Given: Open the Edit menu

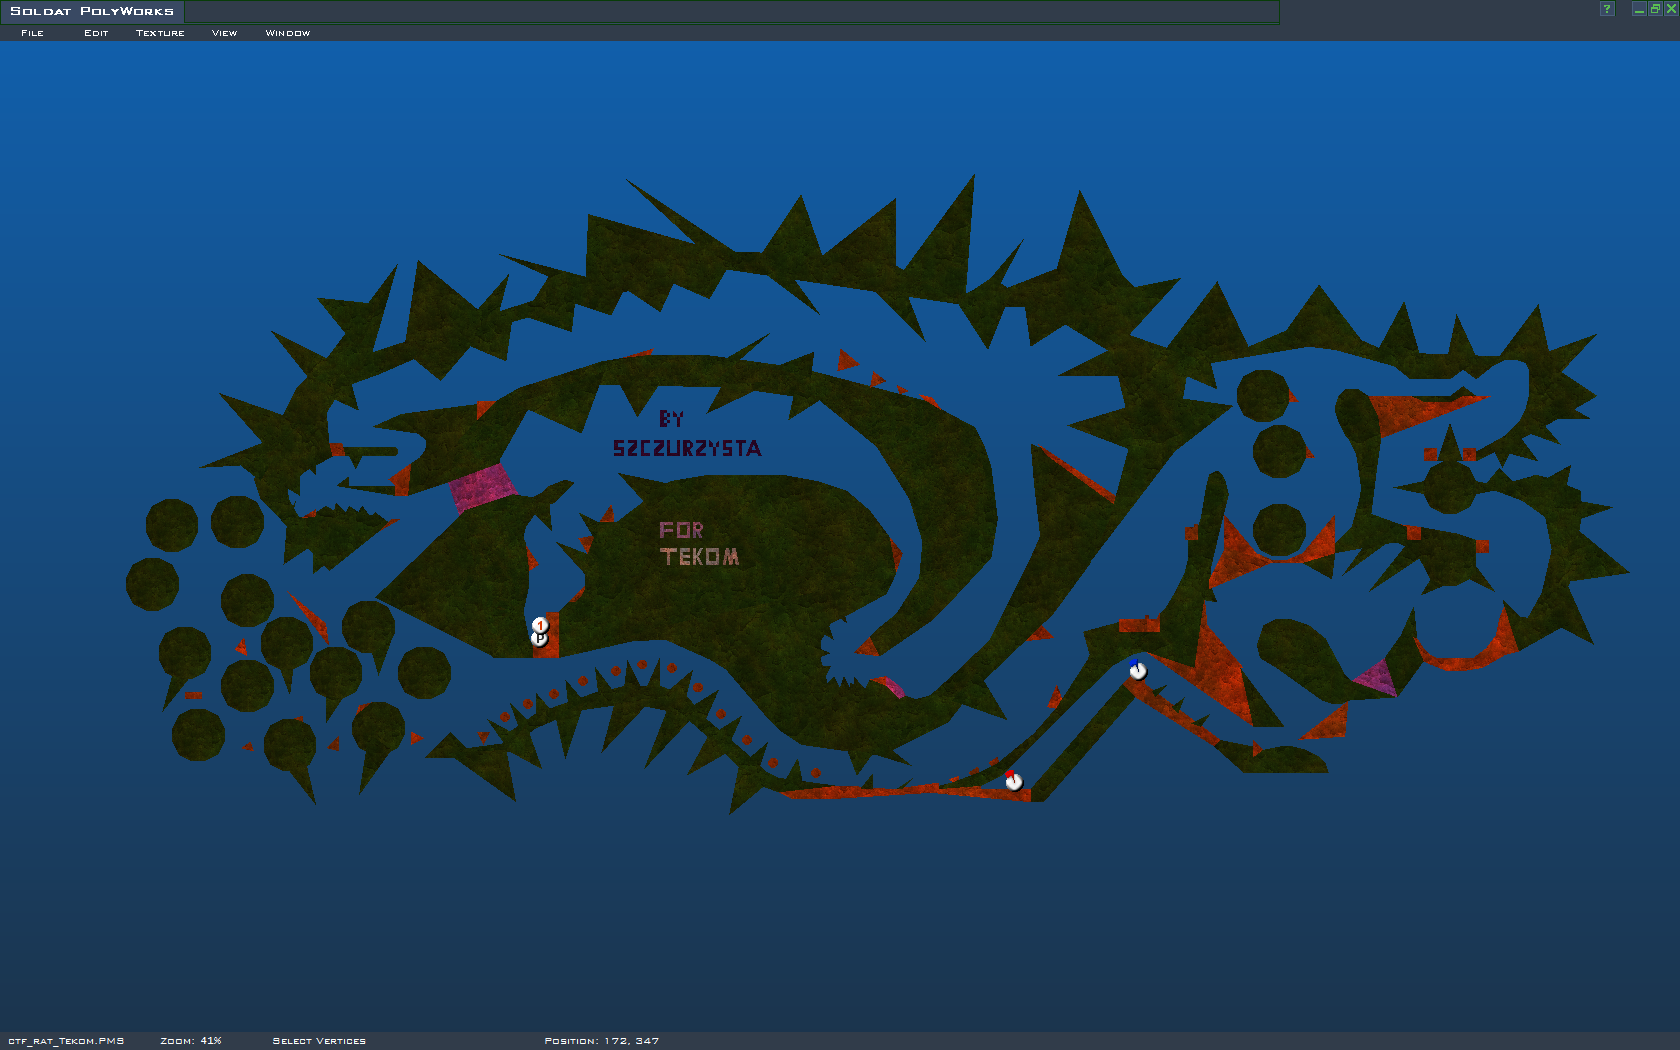Looking at the screenshot, I should [96, 33].
